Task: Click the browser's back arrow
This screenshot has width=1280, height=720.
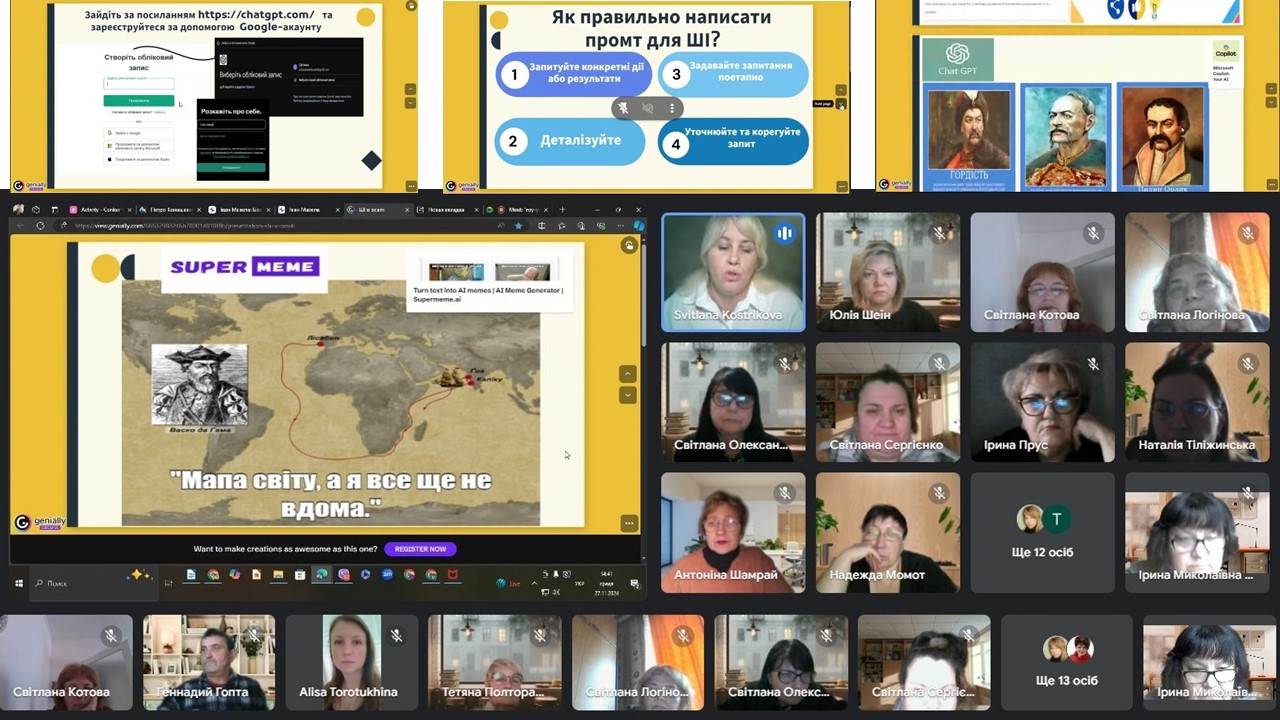Action: [x=21, y=226]
